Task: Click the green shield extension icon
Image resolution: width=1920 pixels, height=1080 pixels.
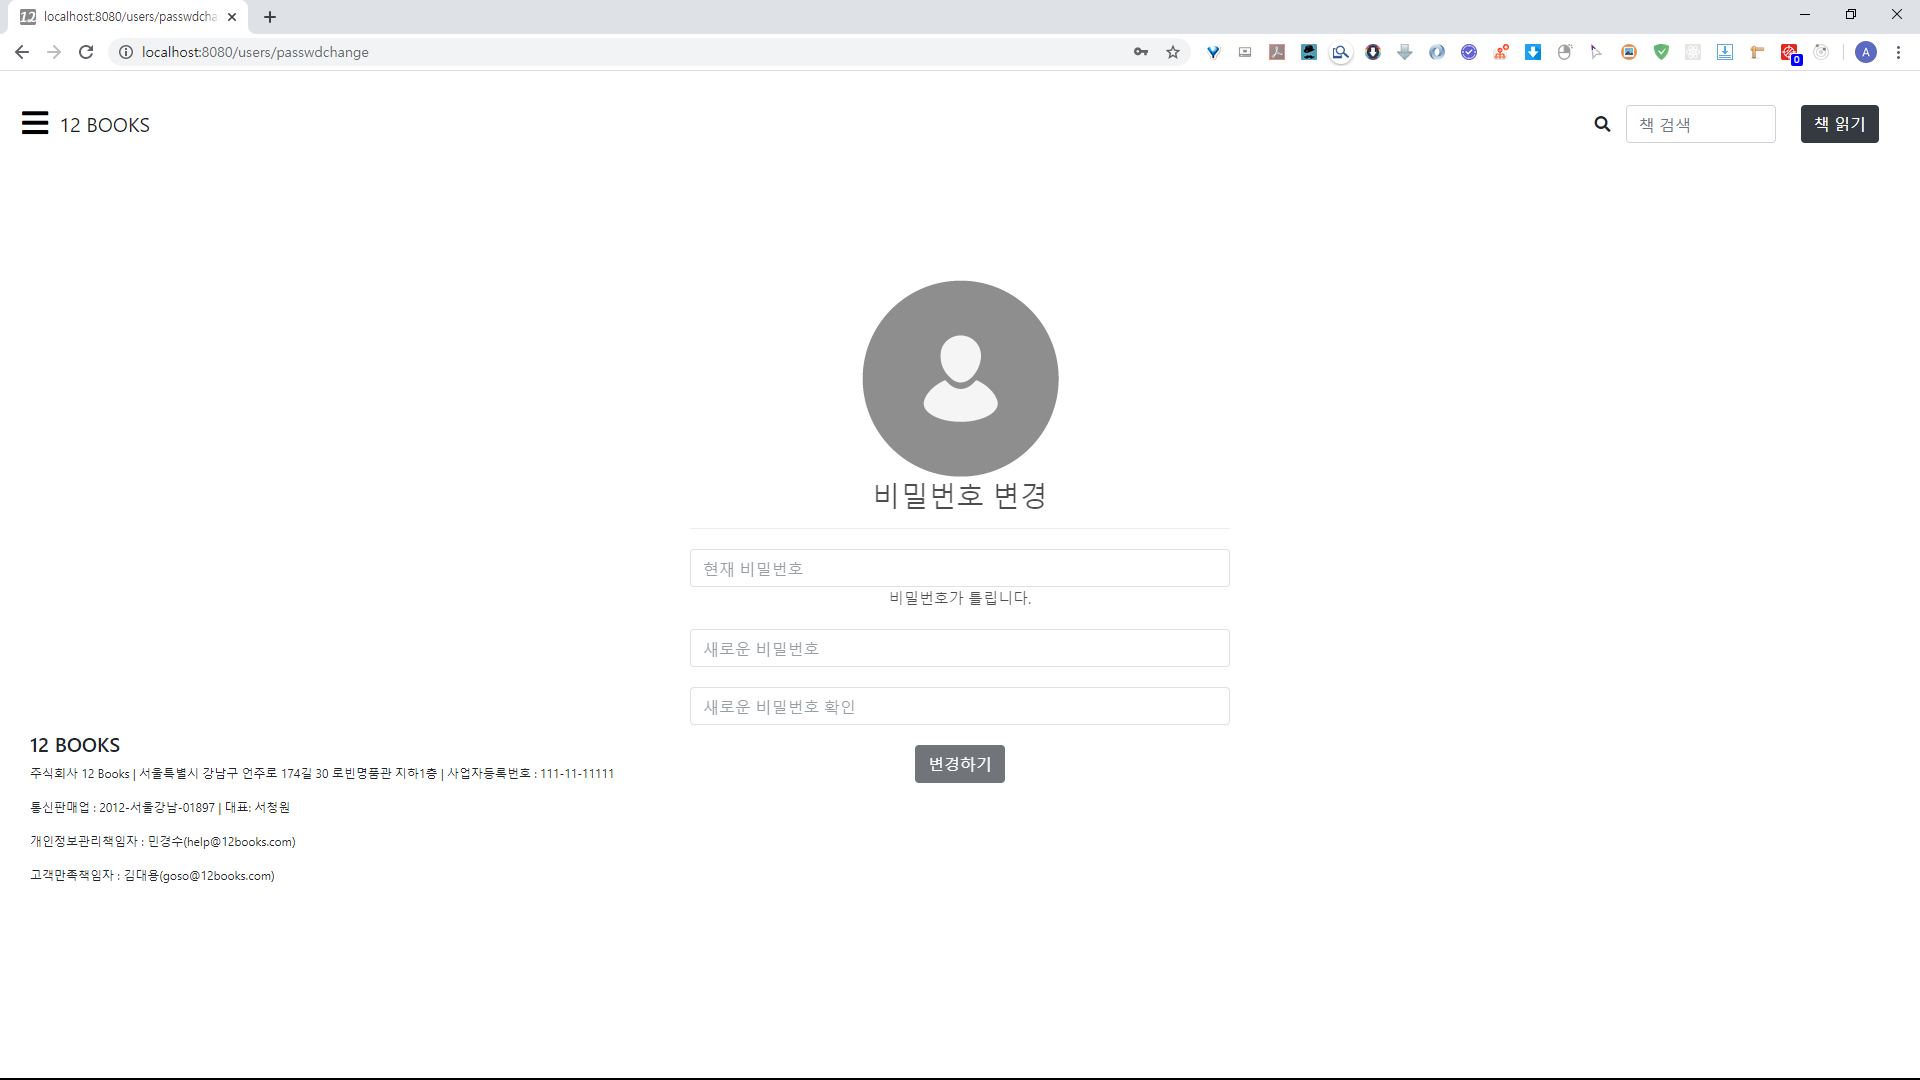Action: (1661, 52)
